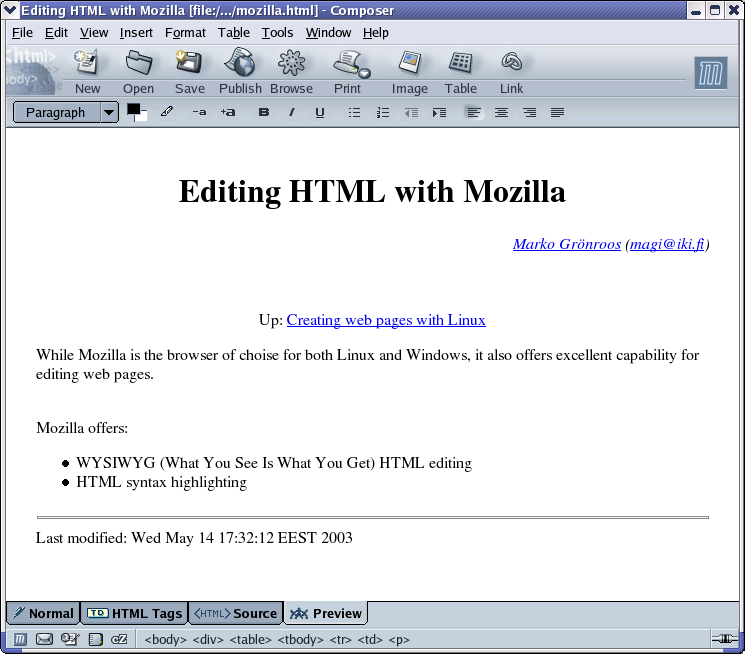Viewport: 745px width, 654px height.
Task: Open the Format menu
Action: [185, 32]
